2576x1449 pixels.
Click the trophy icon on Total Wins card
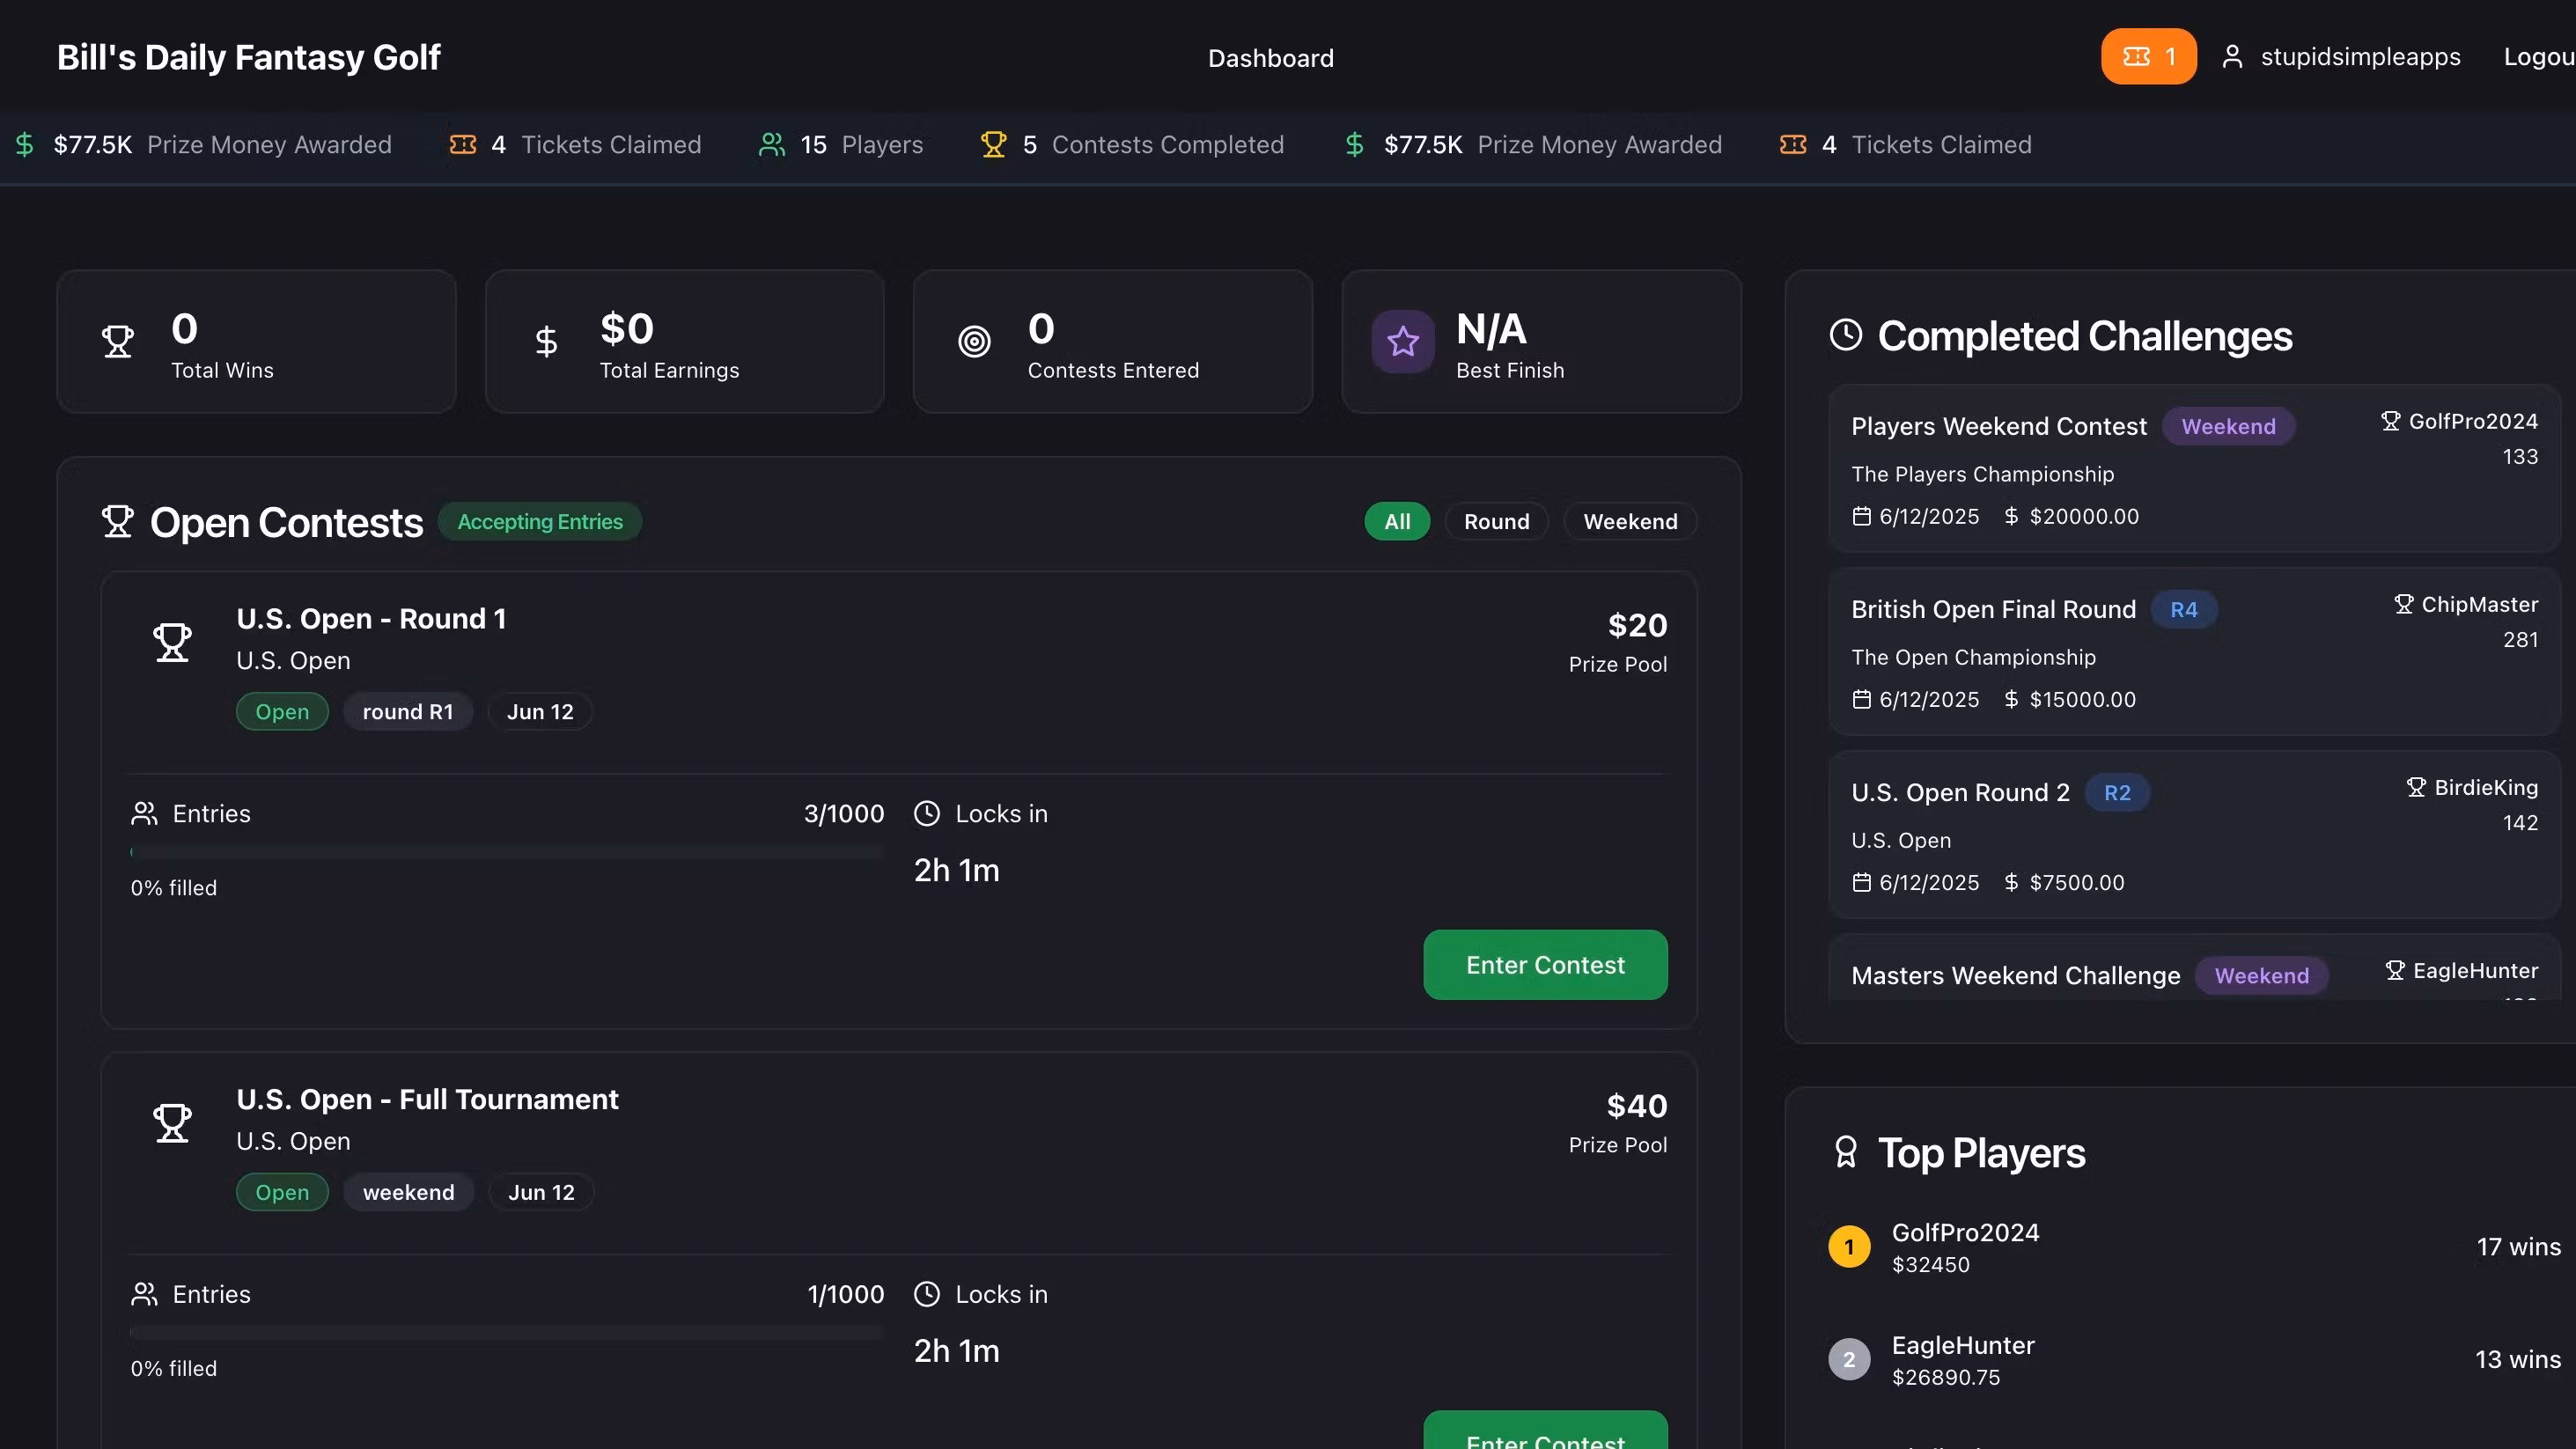(118, 342)
